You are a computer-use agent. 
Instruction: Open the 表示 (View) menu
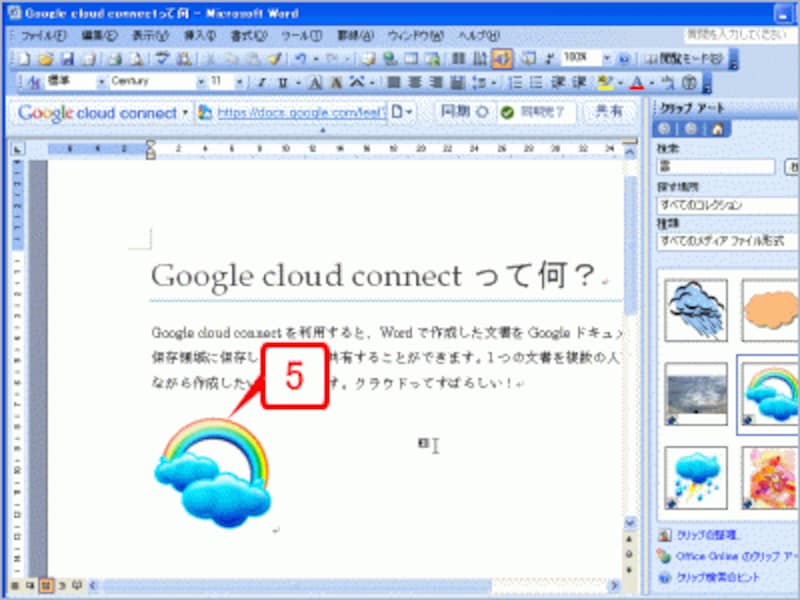coord(150,36)
